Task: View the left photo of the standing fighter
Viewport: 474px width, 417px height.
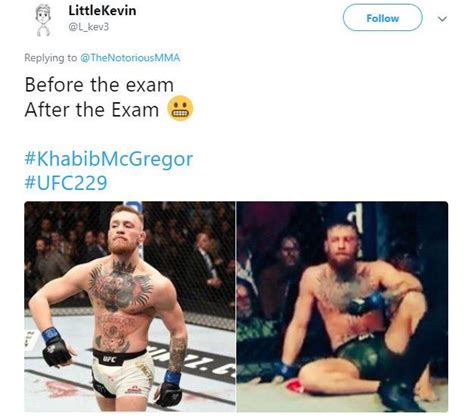Action: click(x=130, y=307)
